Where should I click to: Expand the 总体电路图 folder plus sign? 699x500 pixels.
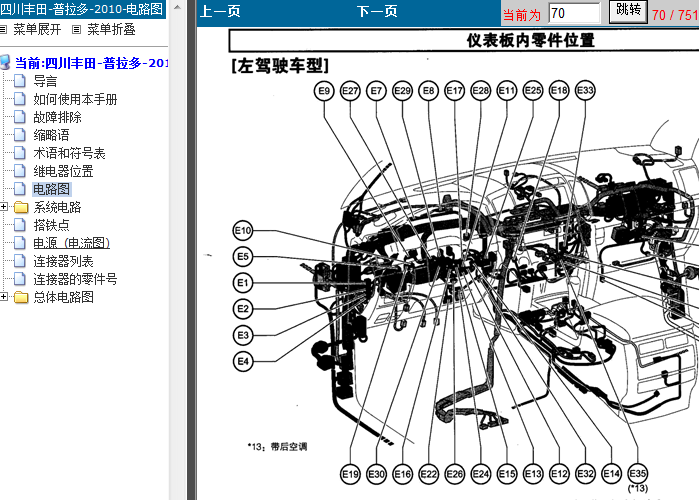(4, 297)
